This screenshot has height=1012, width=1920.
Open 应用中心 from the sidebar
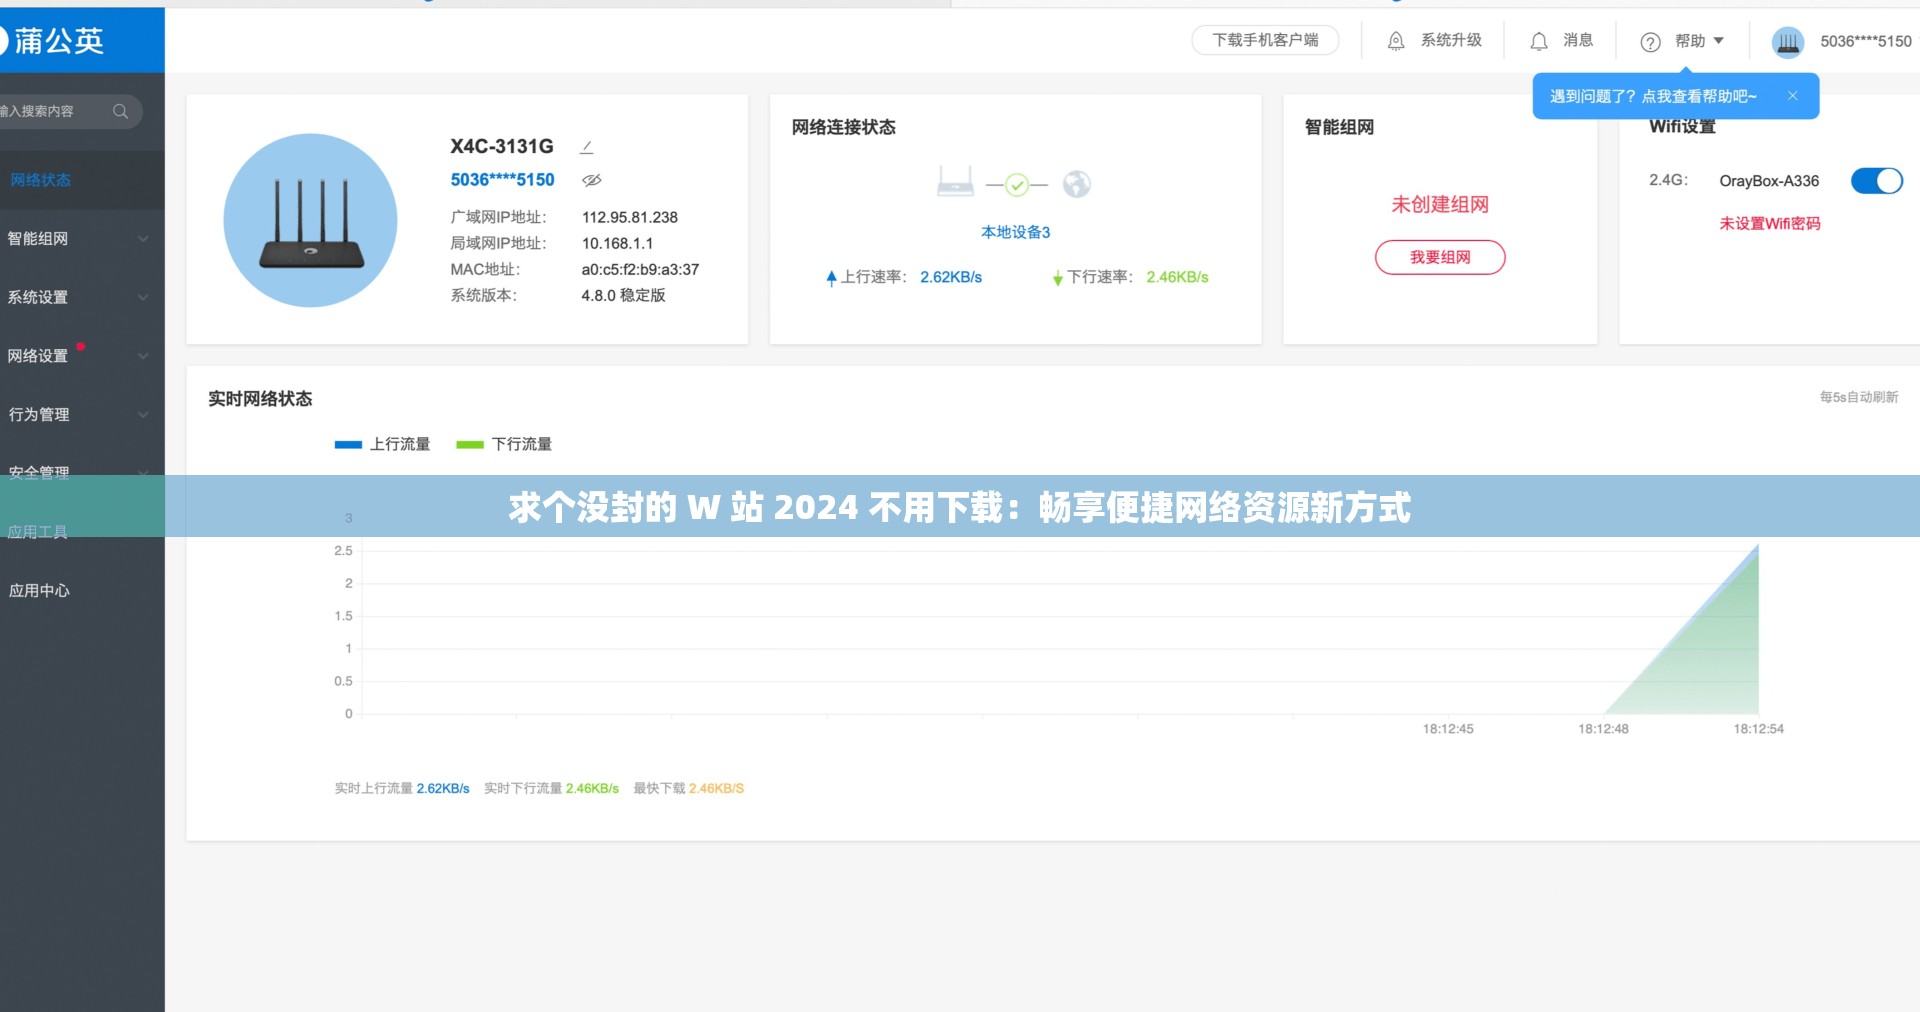(40, 590)
